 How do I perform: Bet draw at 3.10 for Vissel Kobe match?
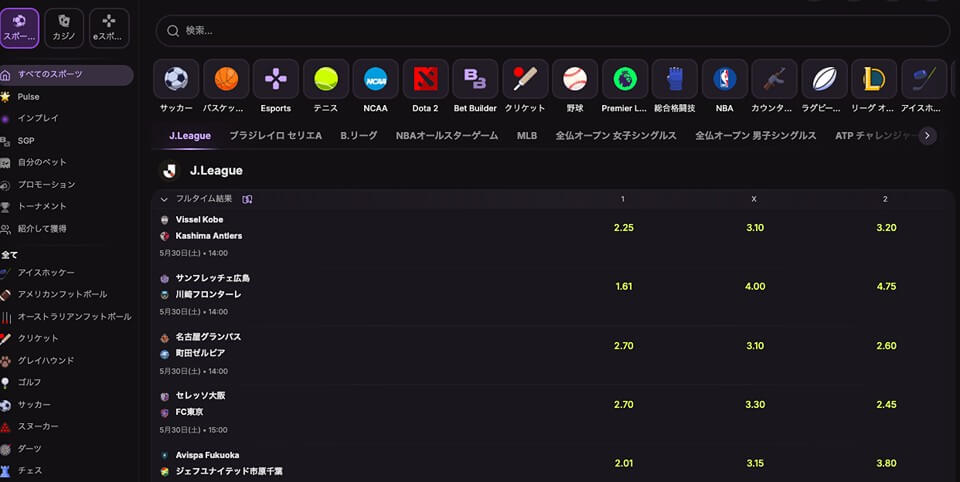(x=755, y=228)
